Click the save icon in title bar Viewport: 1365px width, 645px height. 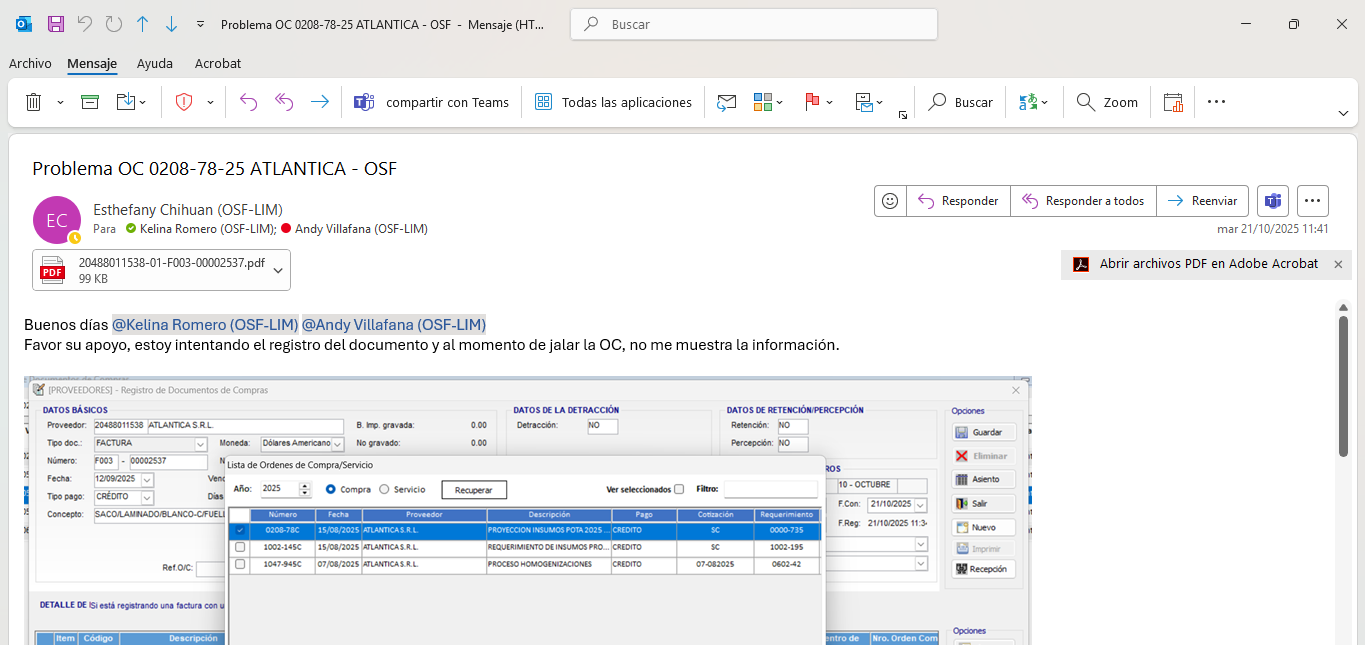coord(56,24)
